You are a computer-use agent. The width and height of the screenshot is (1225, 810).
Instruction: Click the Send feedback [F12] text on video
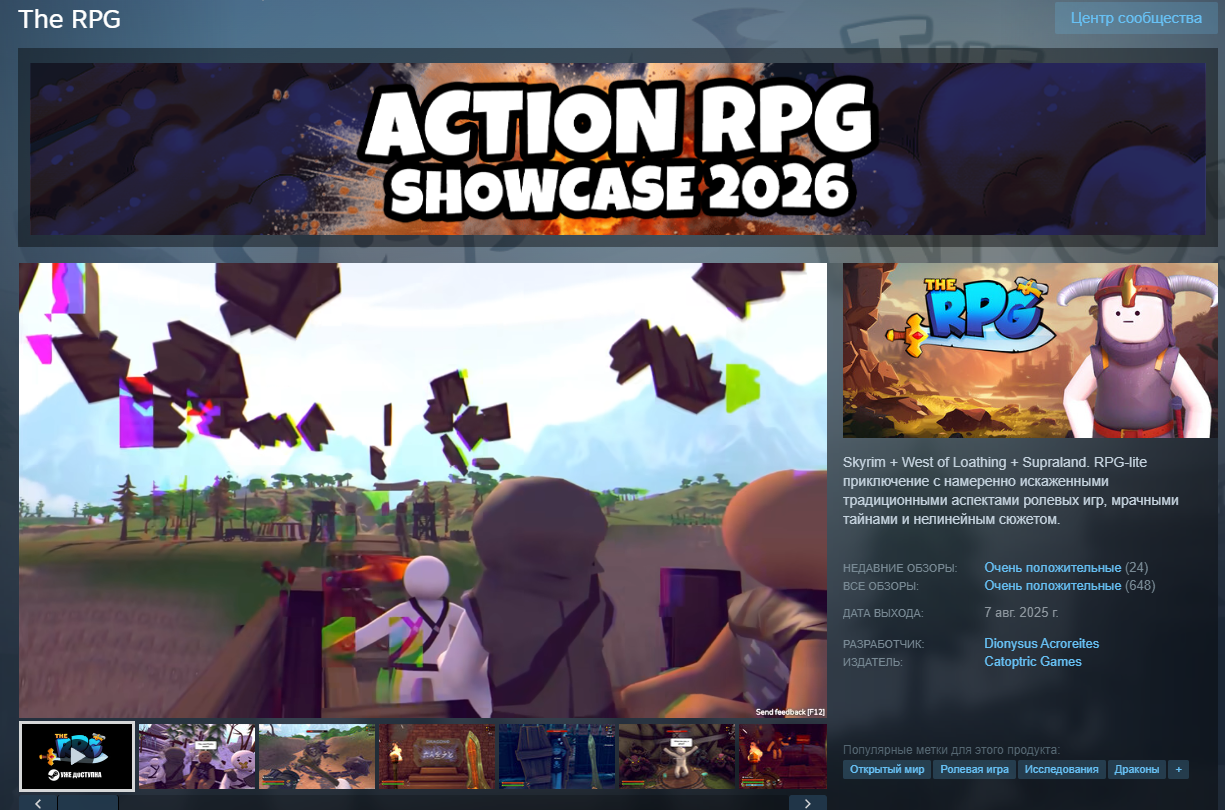tap(790, 711)
